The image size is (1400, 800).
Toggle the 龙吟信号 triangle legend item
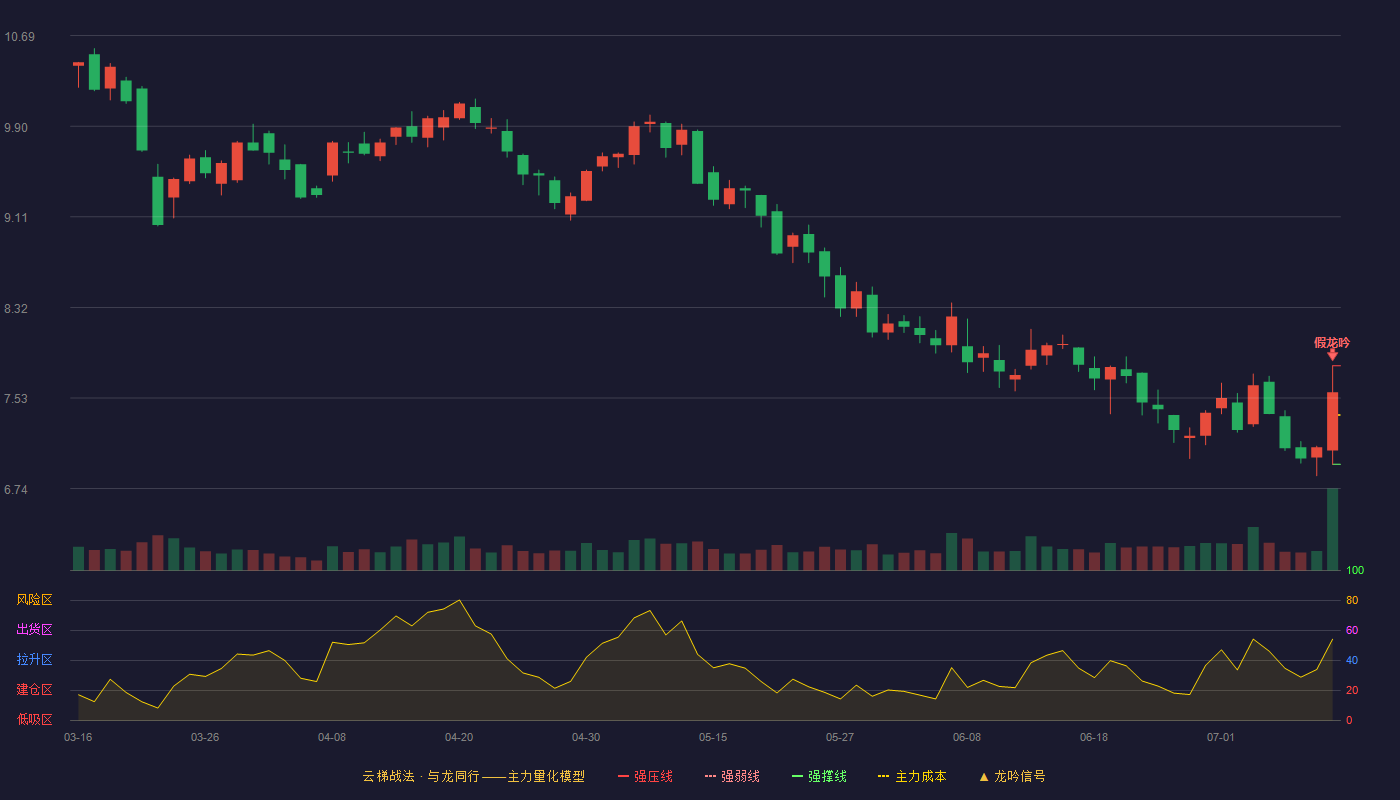pyautogui.click(x=1012, y=776)
